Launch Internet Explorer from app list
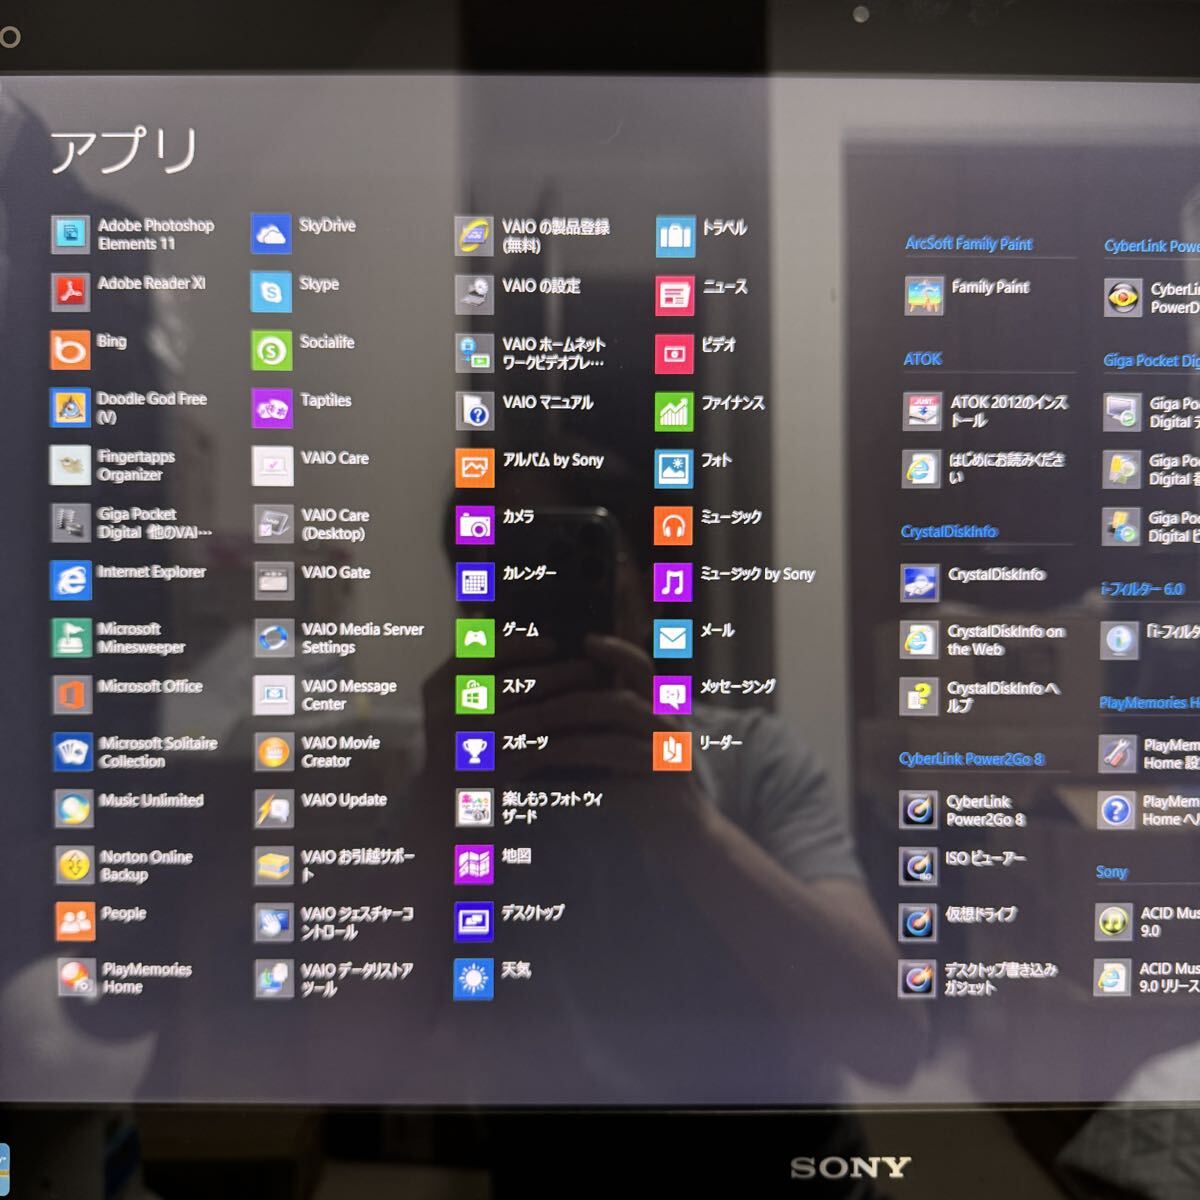 (x=128, y=580)
